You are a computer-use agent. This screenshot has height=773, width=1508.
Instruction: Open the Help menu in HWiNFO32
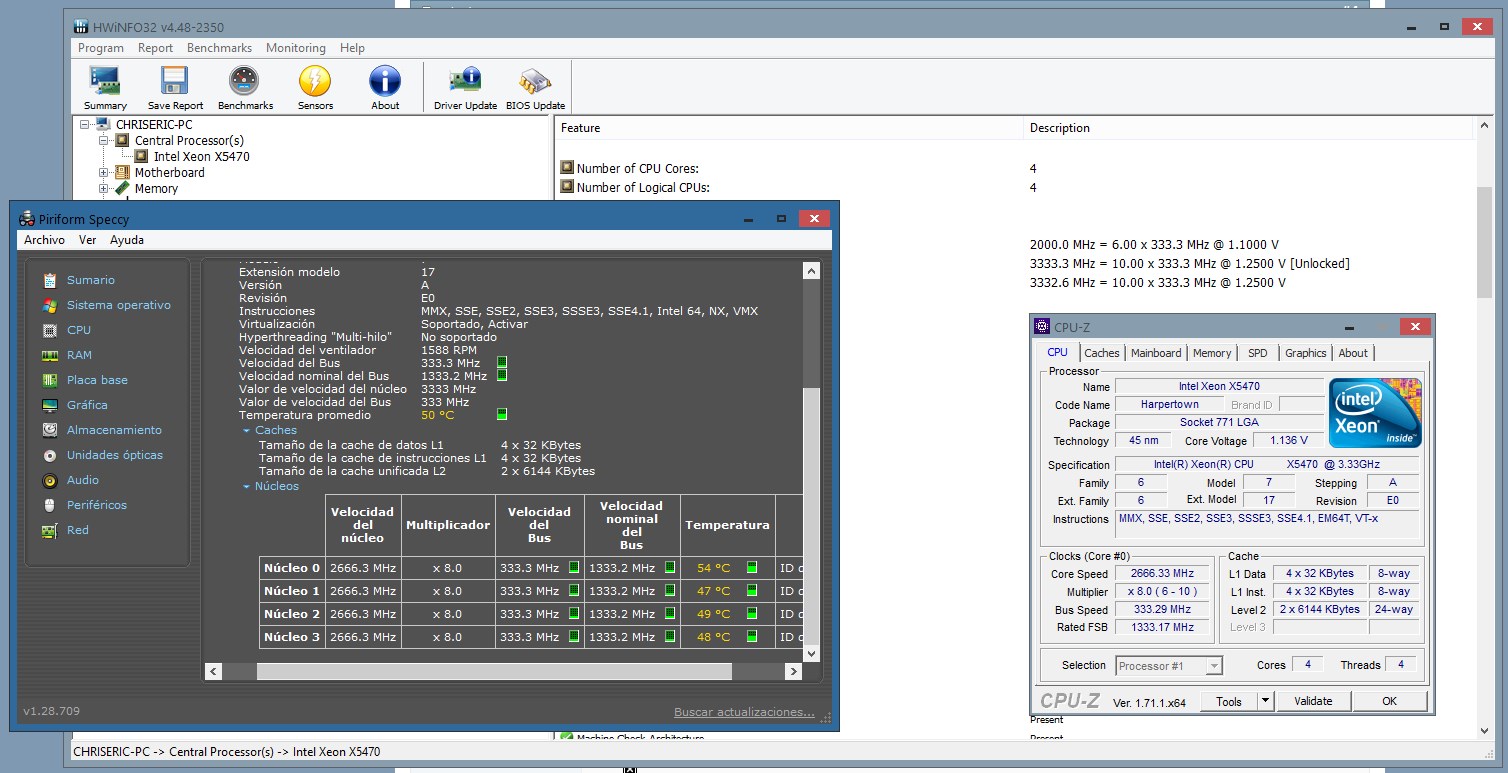pyautogui.click(x=352, y=48)
